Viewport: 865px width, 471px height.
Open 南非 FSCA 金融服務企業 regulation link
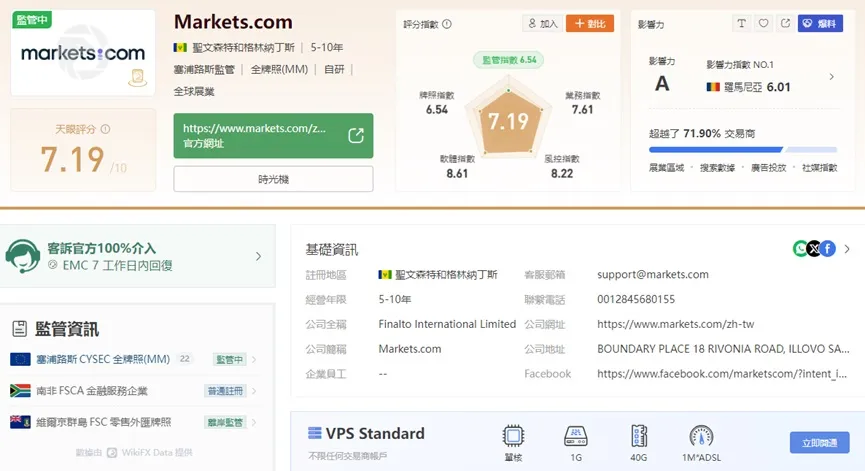tap(92, 391)
